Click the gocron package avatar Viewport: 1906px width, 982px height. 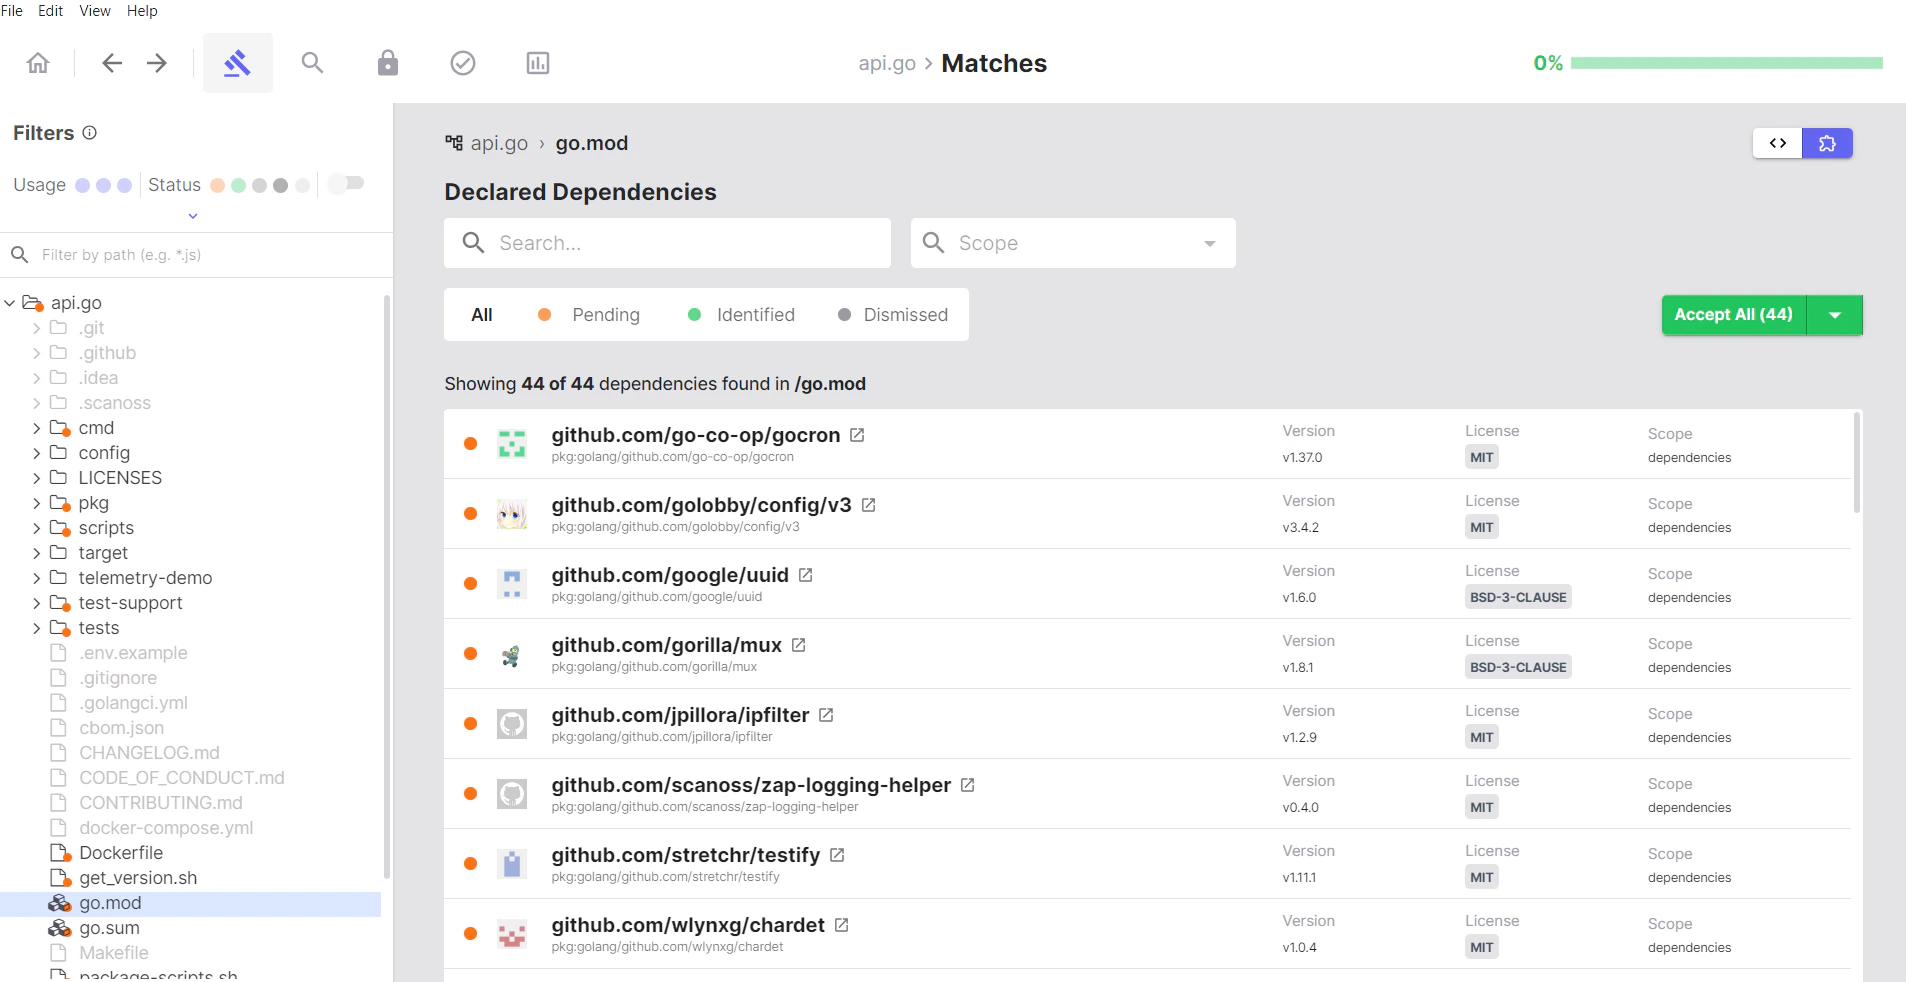[x=512, y=443]
